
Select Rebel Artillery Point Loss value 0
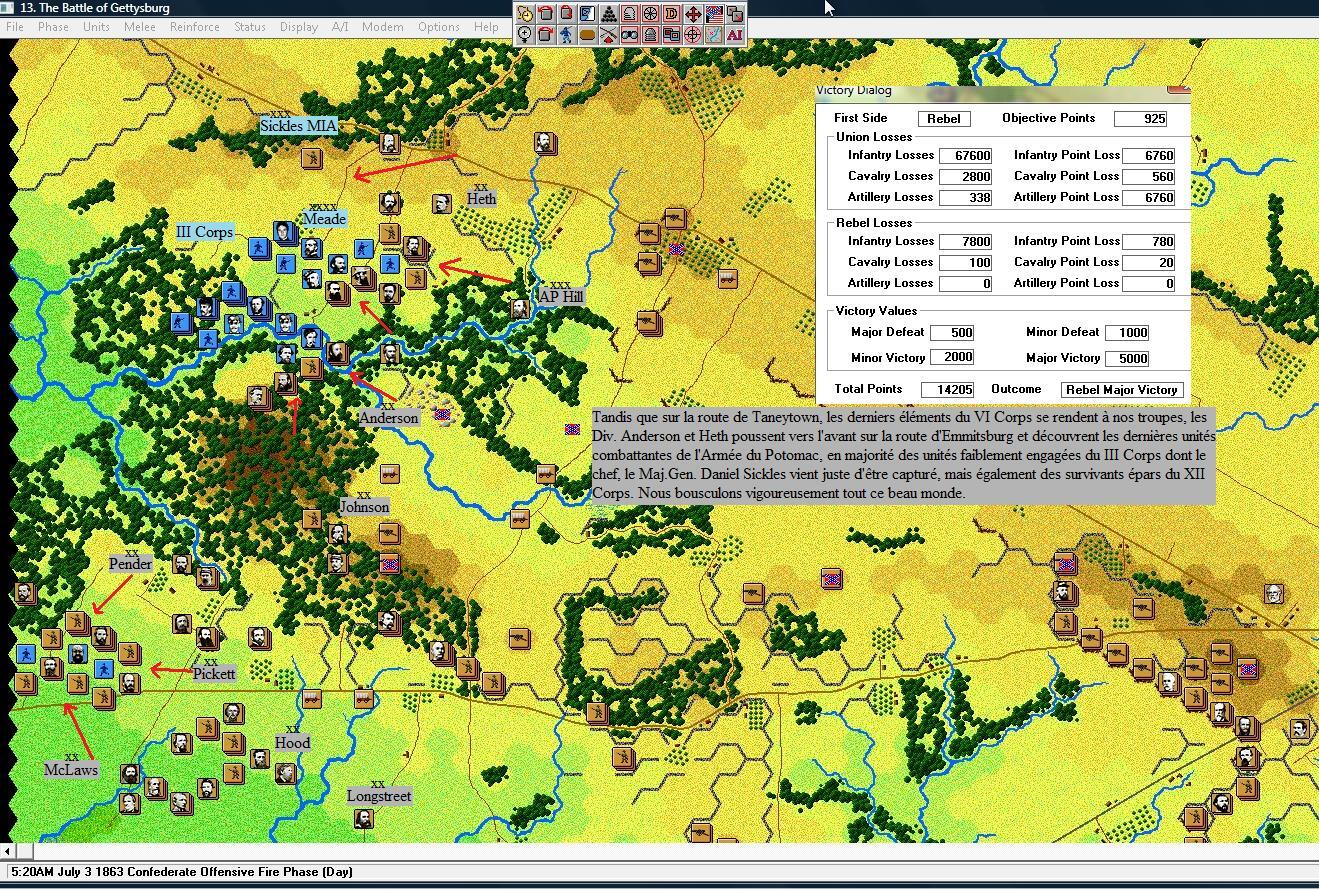[1148, 284]
